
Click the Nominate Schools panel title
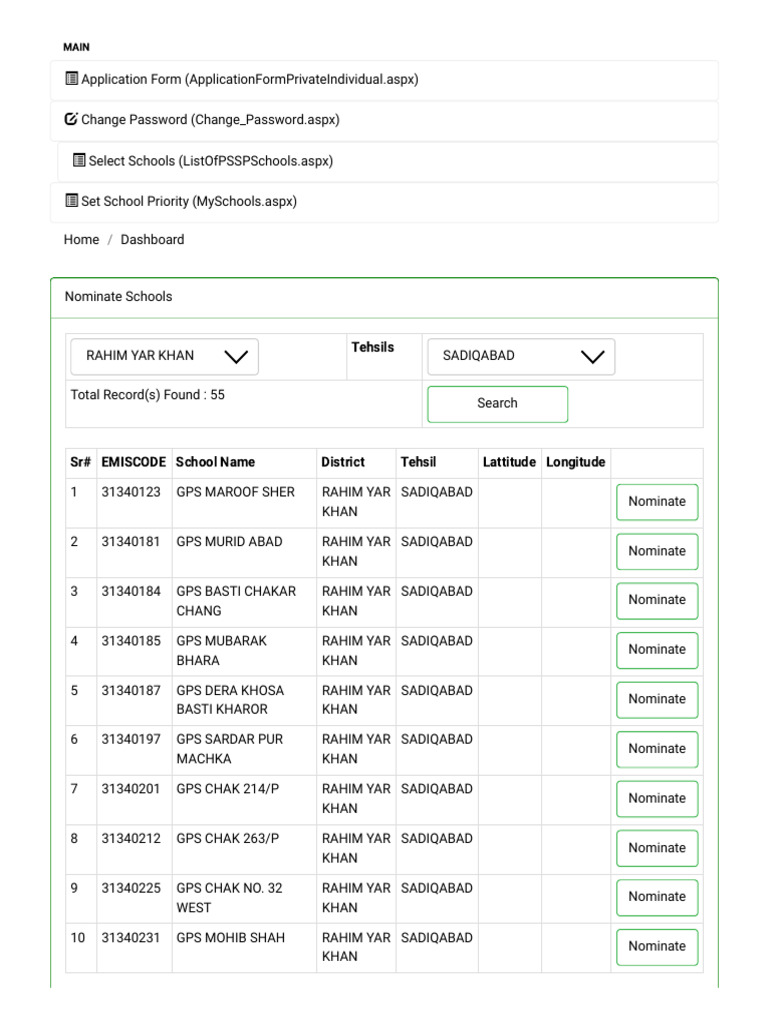tap(118, 296)
